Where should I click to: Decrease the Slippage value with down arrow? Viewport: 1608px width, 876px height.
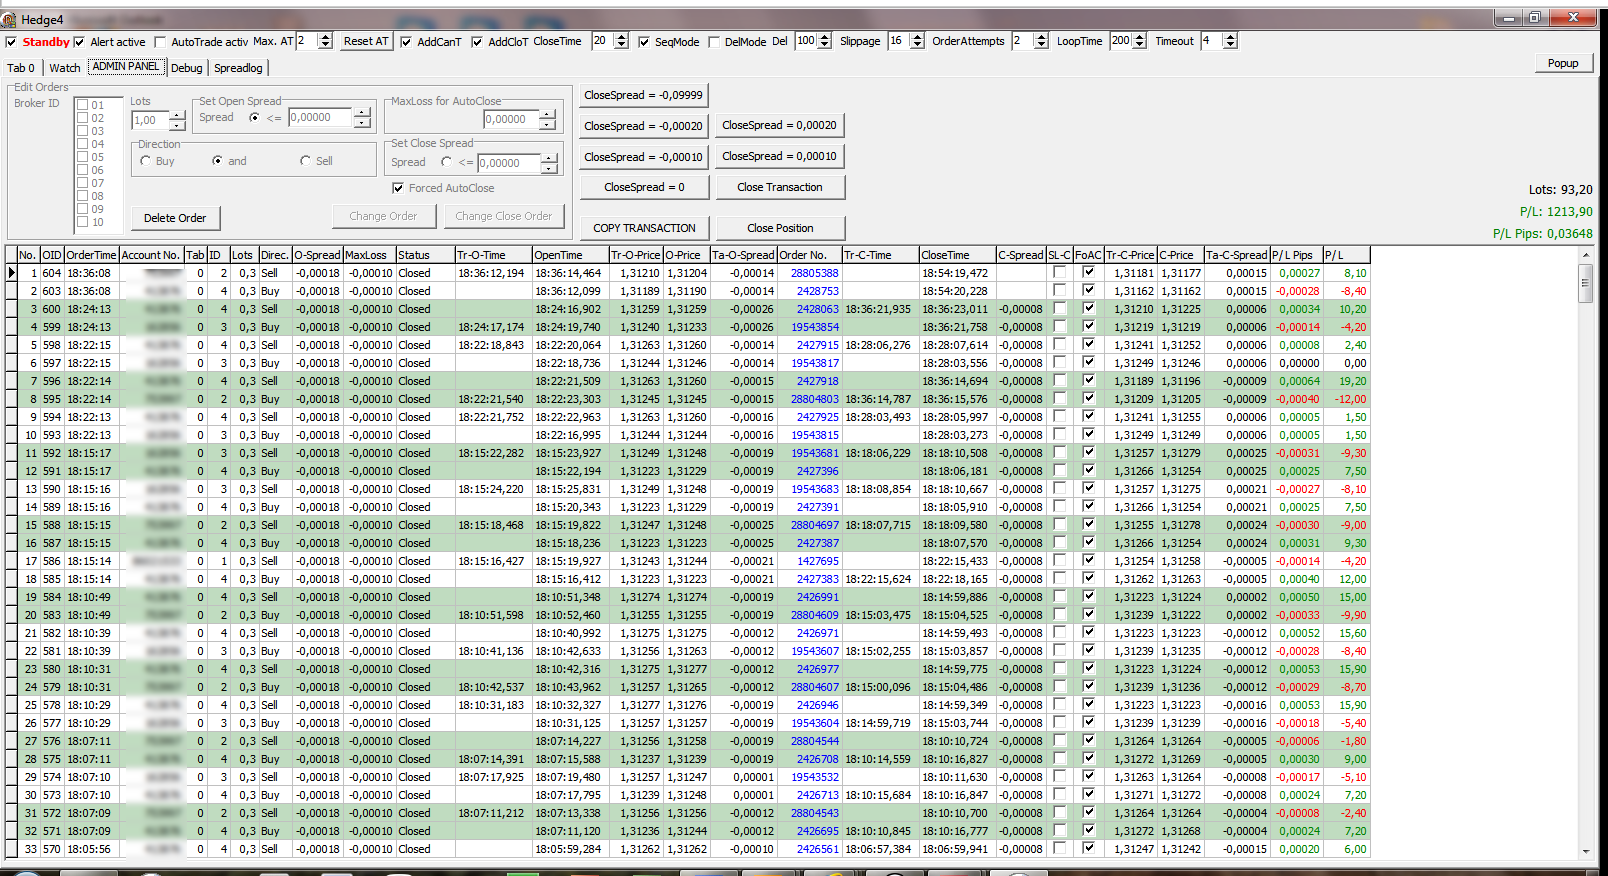click(917, 45)
